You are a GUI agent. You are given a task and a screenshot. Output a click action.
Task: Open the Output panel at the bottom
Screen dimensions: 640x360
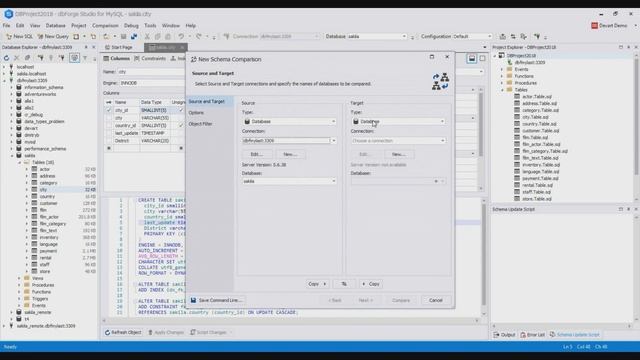tap(504, 335)
